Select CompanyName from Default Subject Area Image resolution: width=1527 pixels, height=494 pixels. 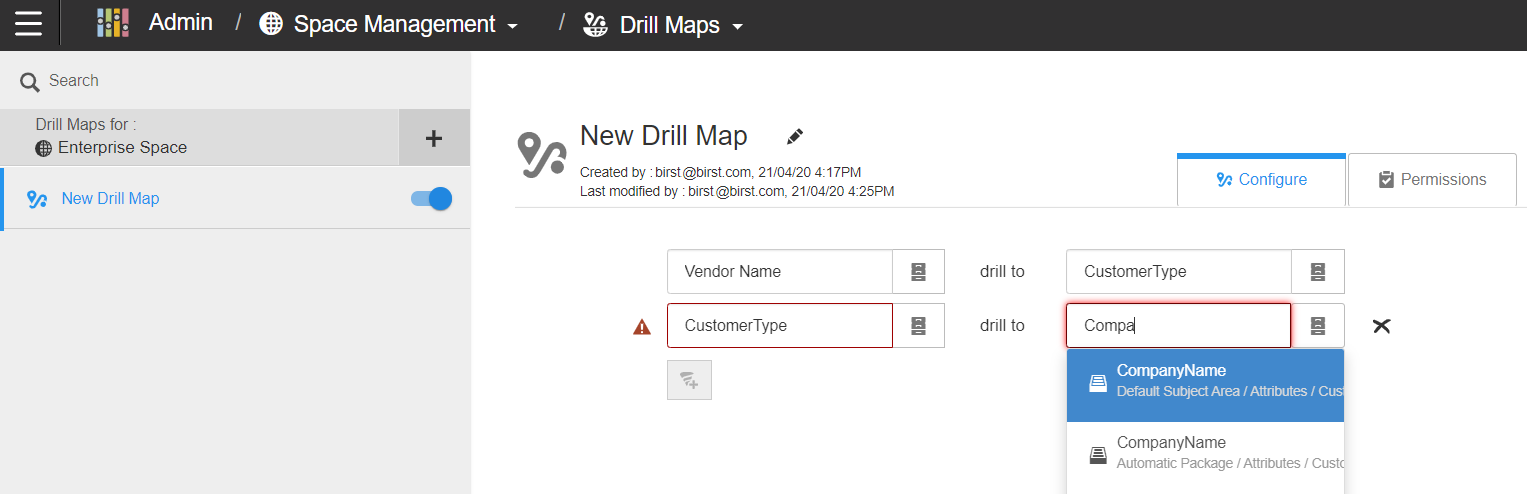(1205, 385)
